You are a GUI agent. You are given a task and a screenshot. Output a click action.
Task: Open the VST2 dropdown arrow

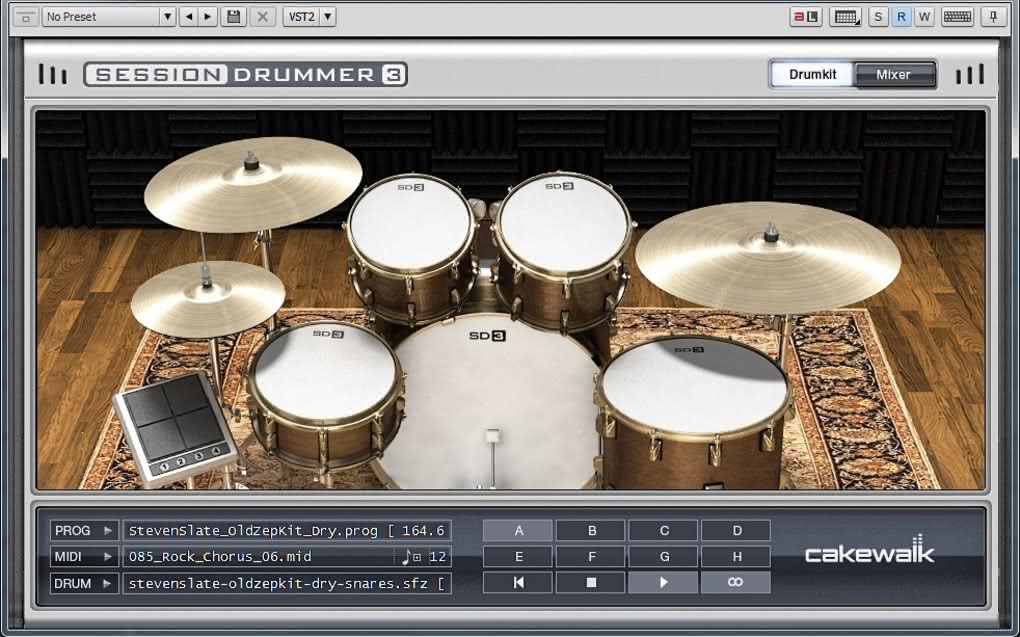[x=328, y=17]
